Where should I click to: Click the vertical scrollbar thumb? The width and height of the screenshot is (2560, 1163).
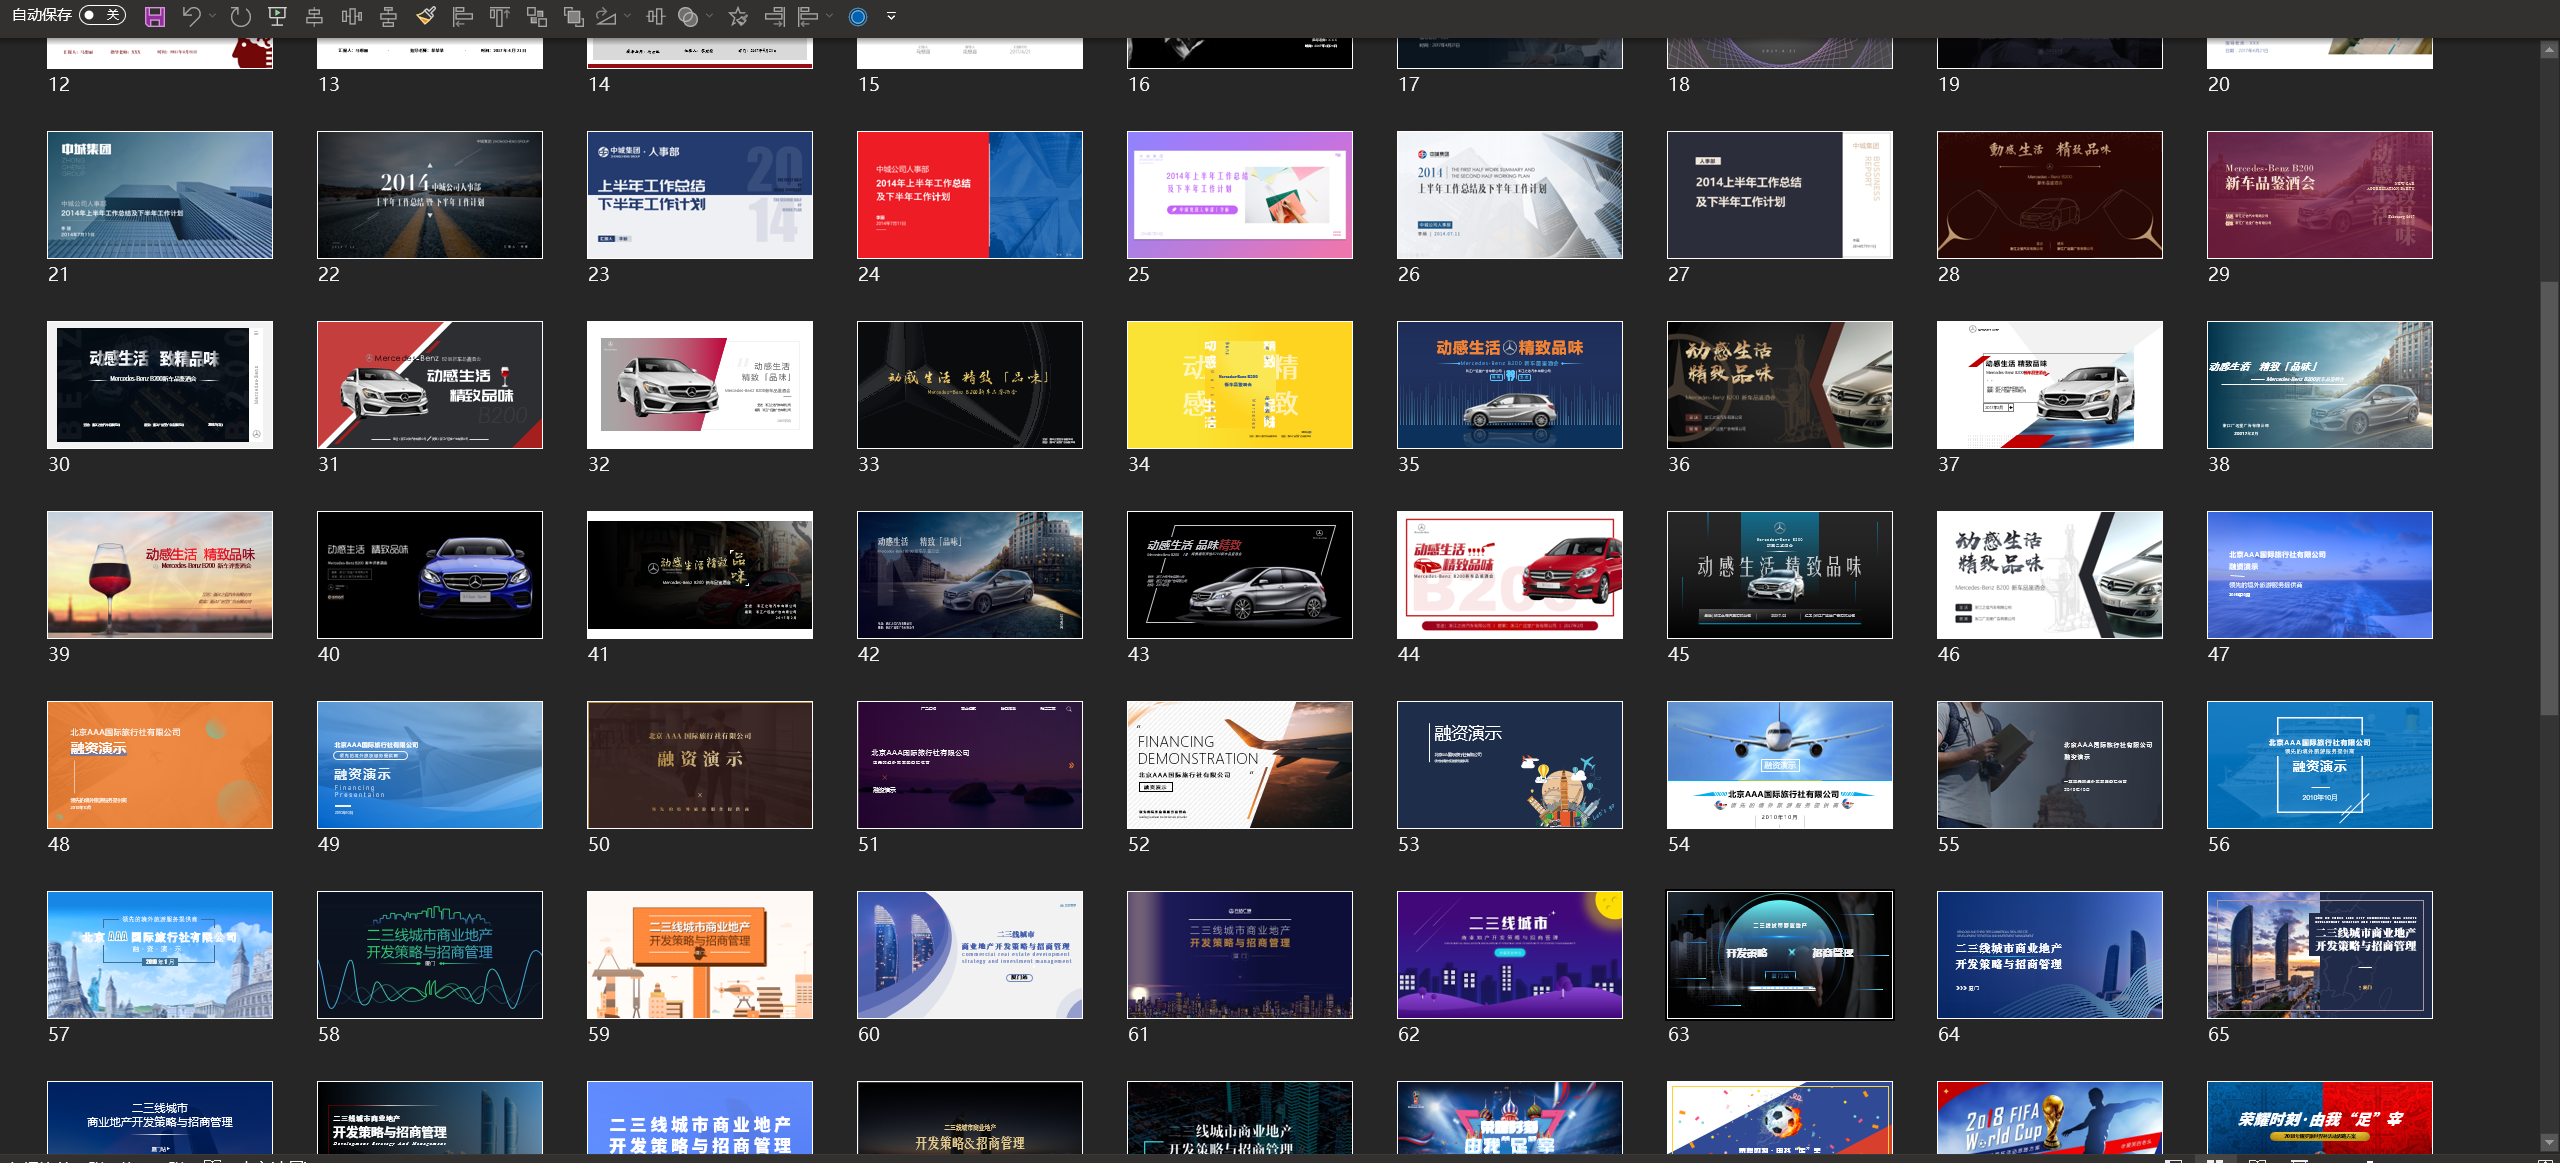pyautogui.click(x=2549, y=498)
